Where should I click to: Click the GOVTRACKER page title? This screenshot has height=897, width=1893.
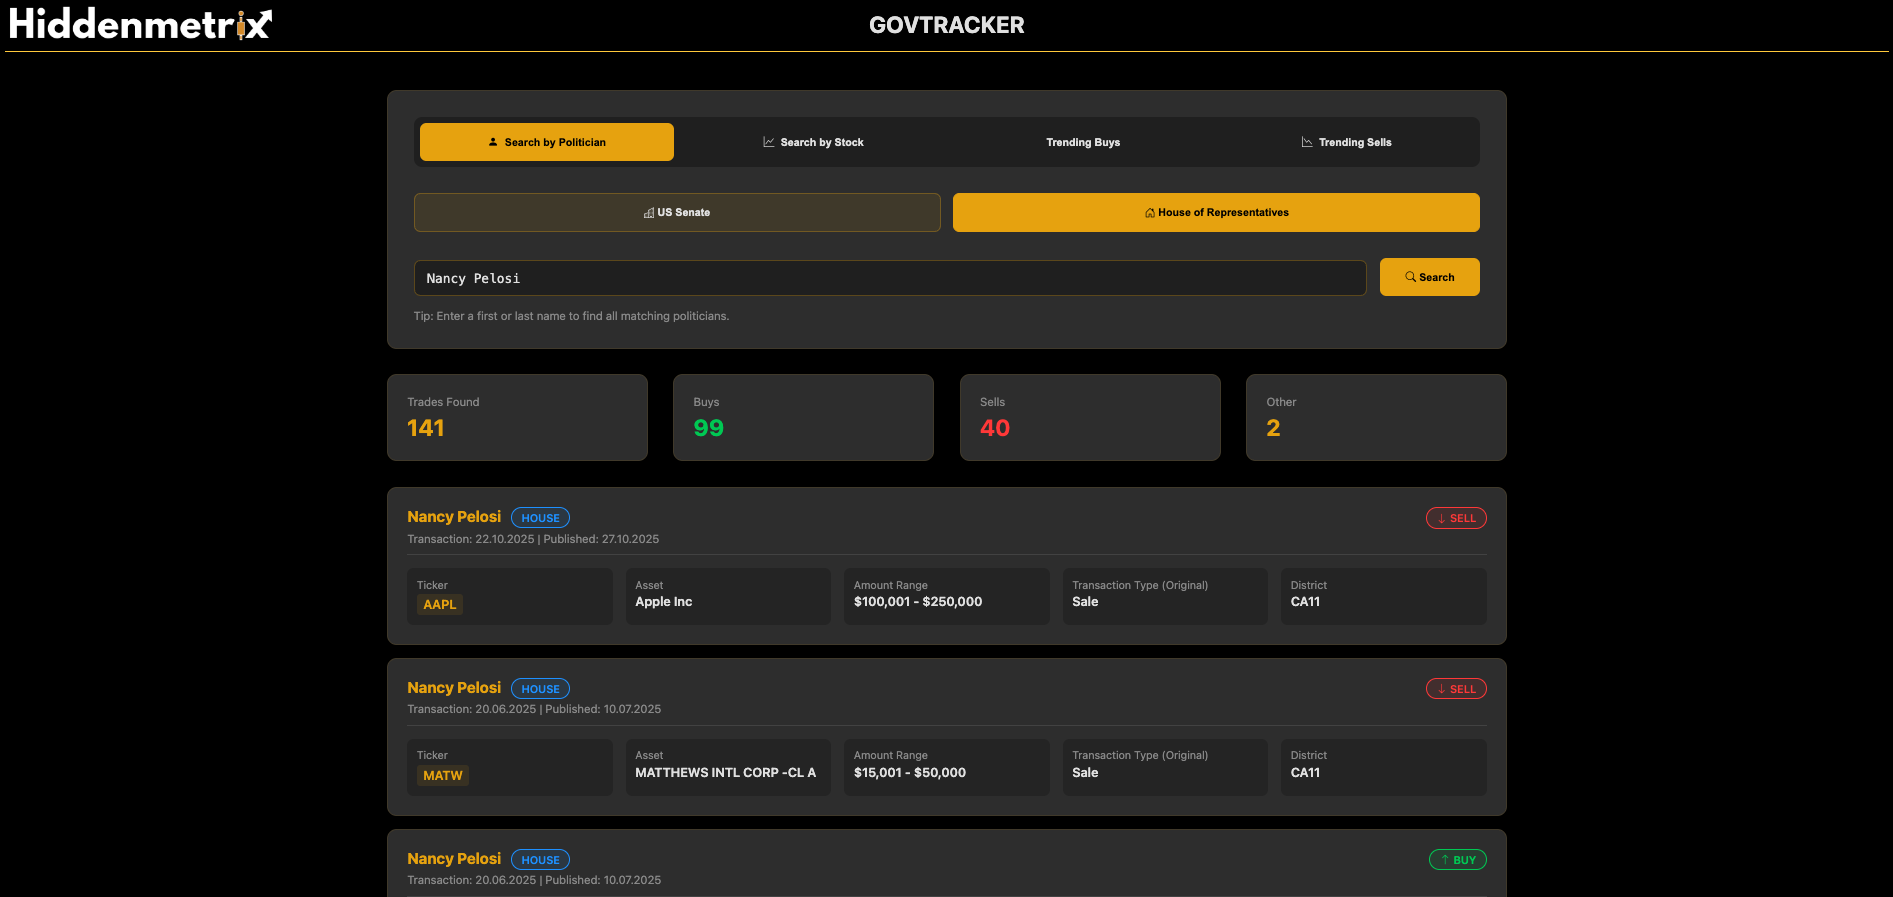(947, 25)
